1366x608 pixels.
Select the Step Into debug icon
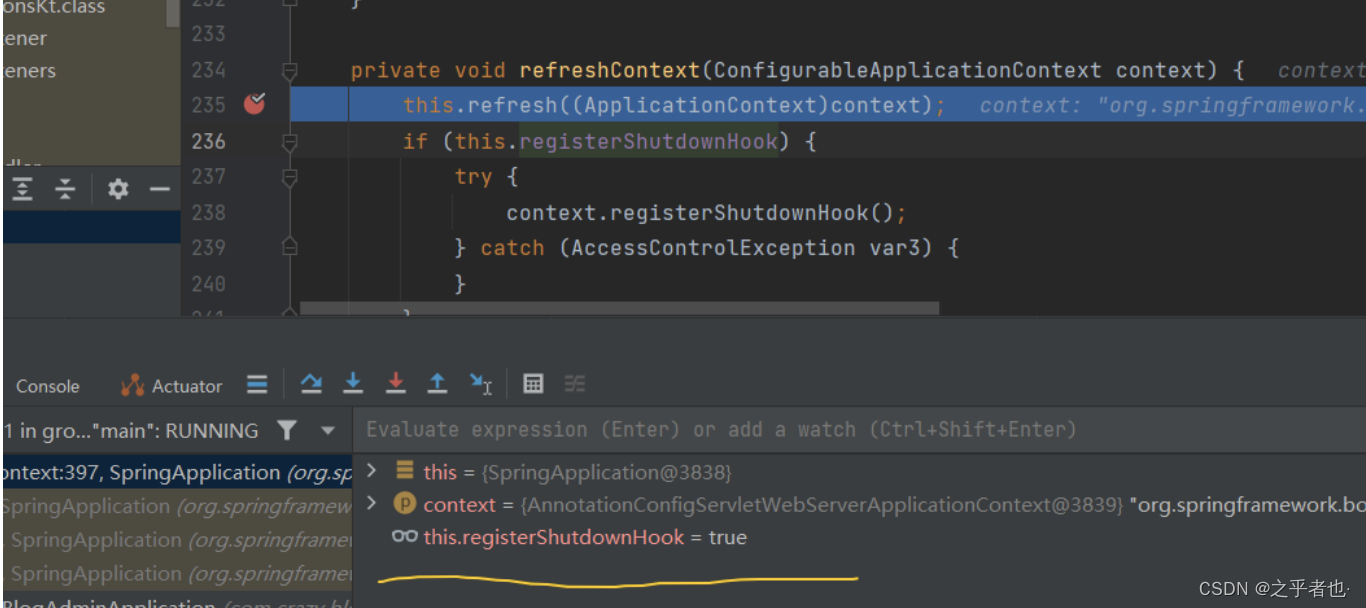click(x=353, y=383)
